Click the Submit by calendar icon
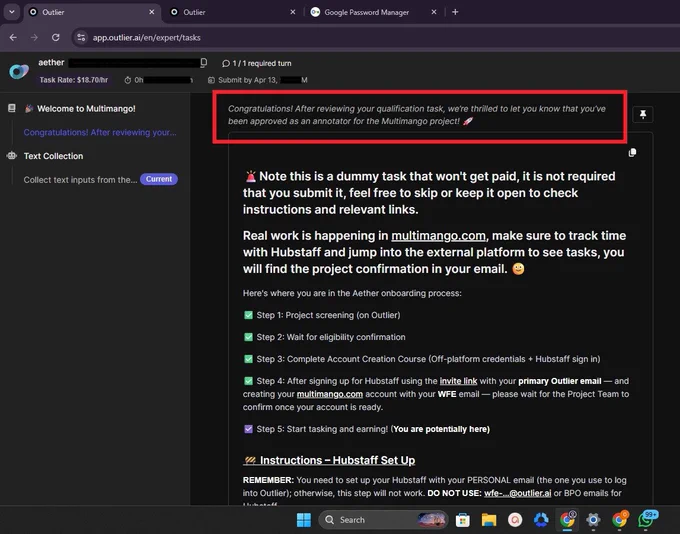This screenshot has height=534, width=680. coord(211,80)
